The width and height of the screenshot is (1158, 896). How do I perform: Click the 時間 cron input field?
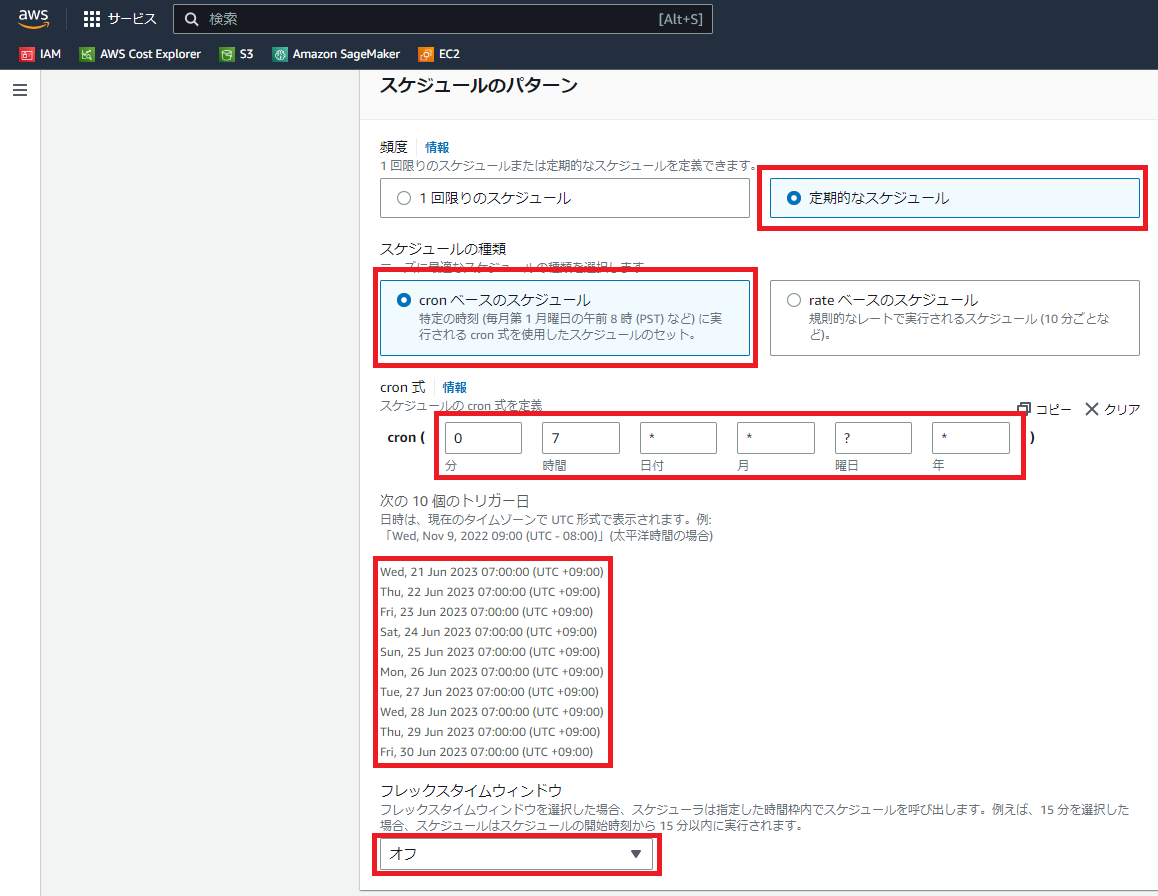point(580,437)
